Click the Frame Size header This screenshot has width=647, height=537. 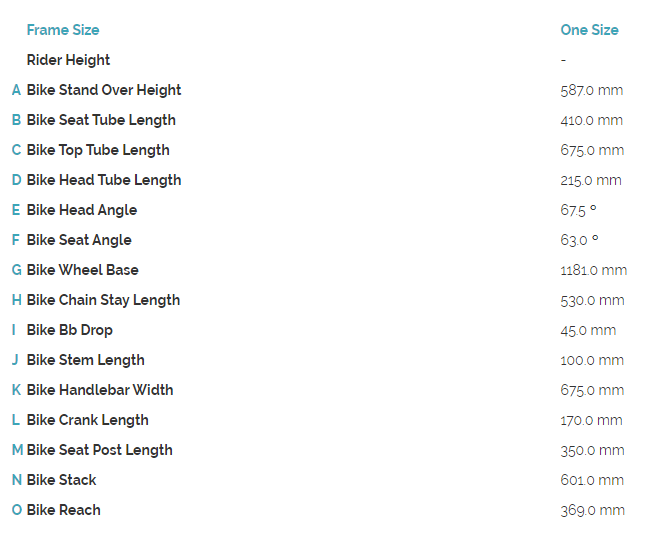(x=63, y=30)
